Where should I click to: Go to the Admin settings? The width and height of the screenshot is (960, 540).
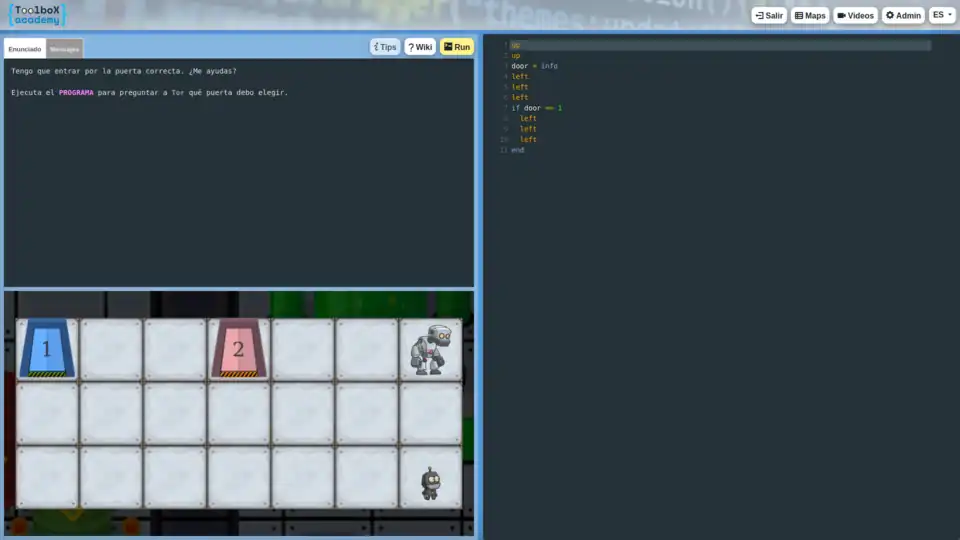point(903,16)
